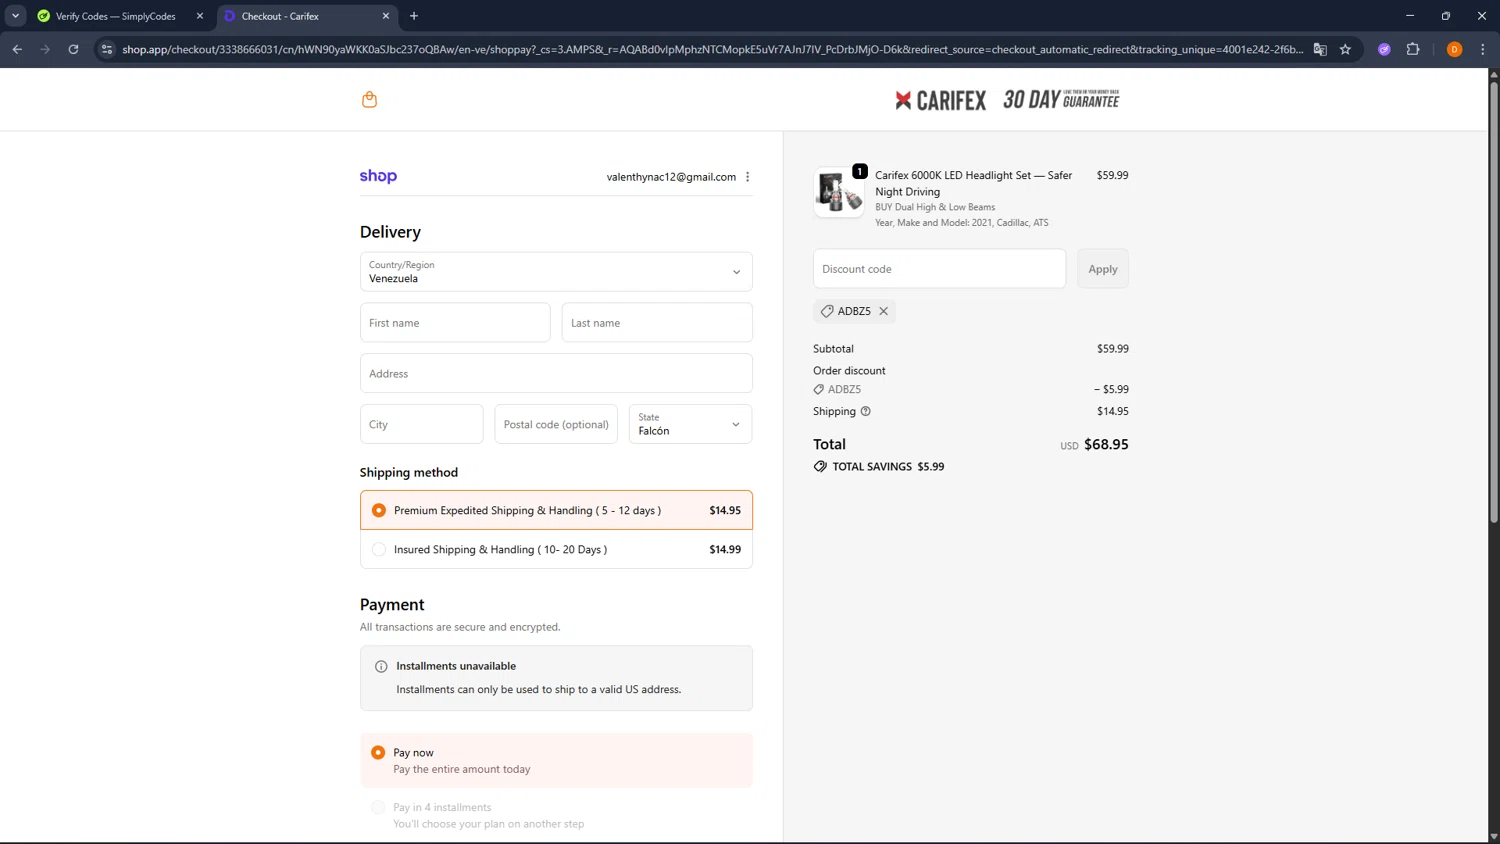Open the shopping bag cart icon
1500x844 pixels.
click(x=369, y=99)
